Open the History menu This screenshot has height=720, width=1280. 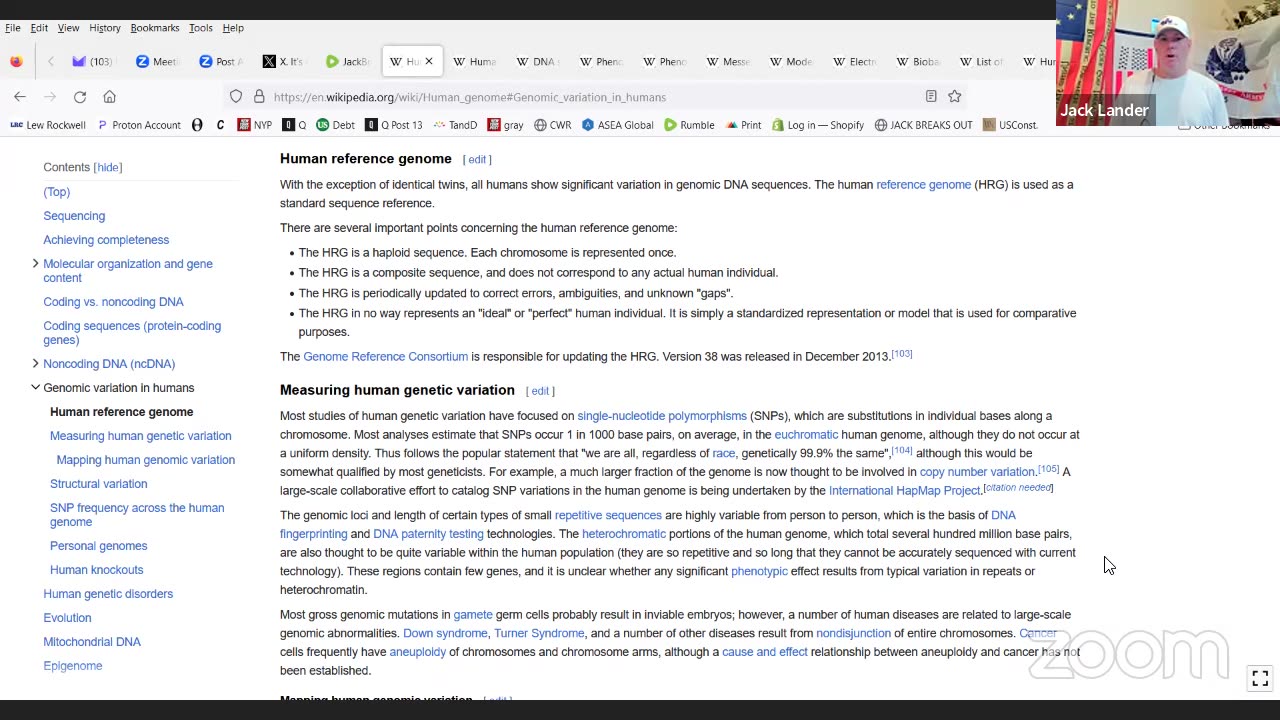point(105,28)
